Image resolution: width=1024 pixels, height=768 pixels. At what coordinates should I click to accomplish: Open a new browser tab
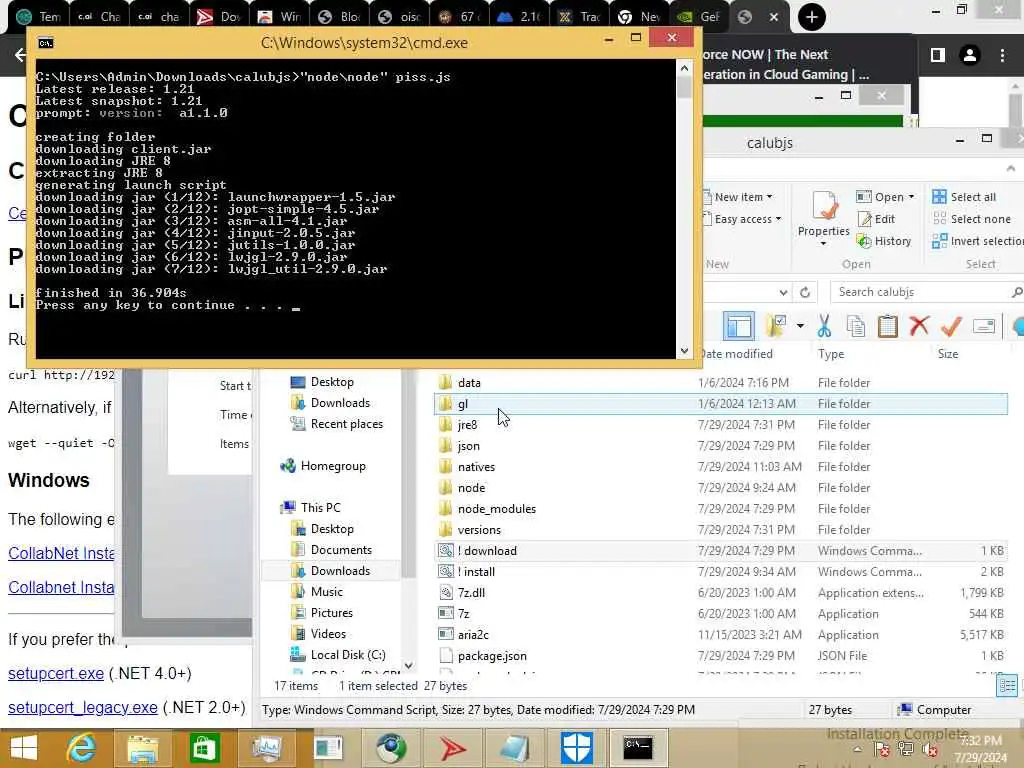[812, 17]
